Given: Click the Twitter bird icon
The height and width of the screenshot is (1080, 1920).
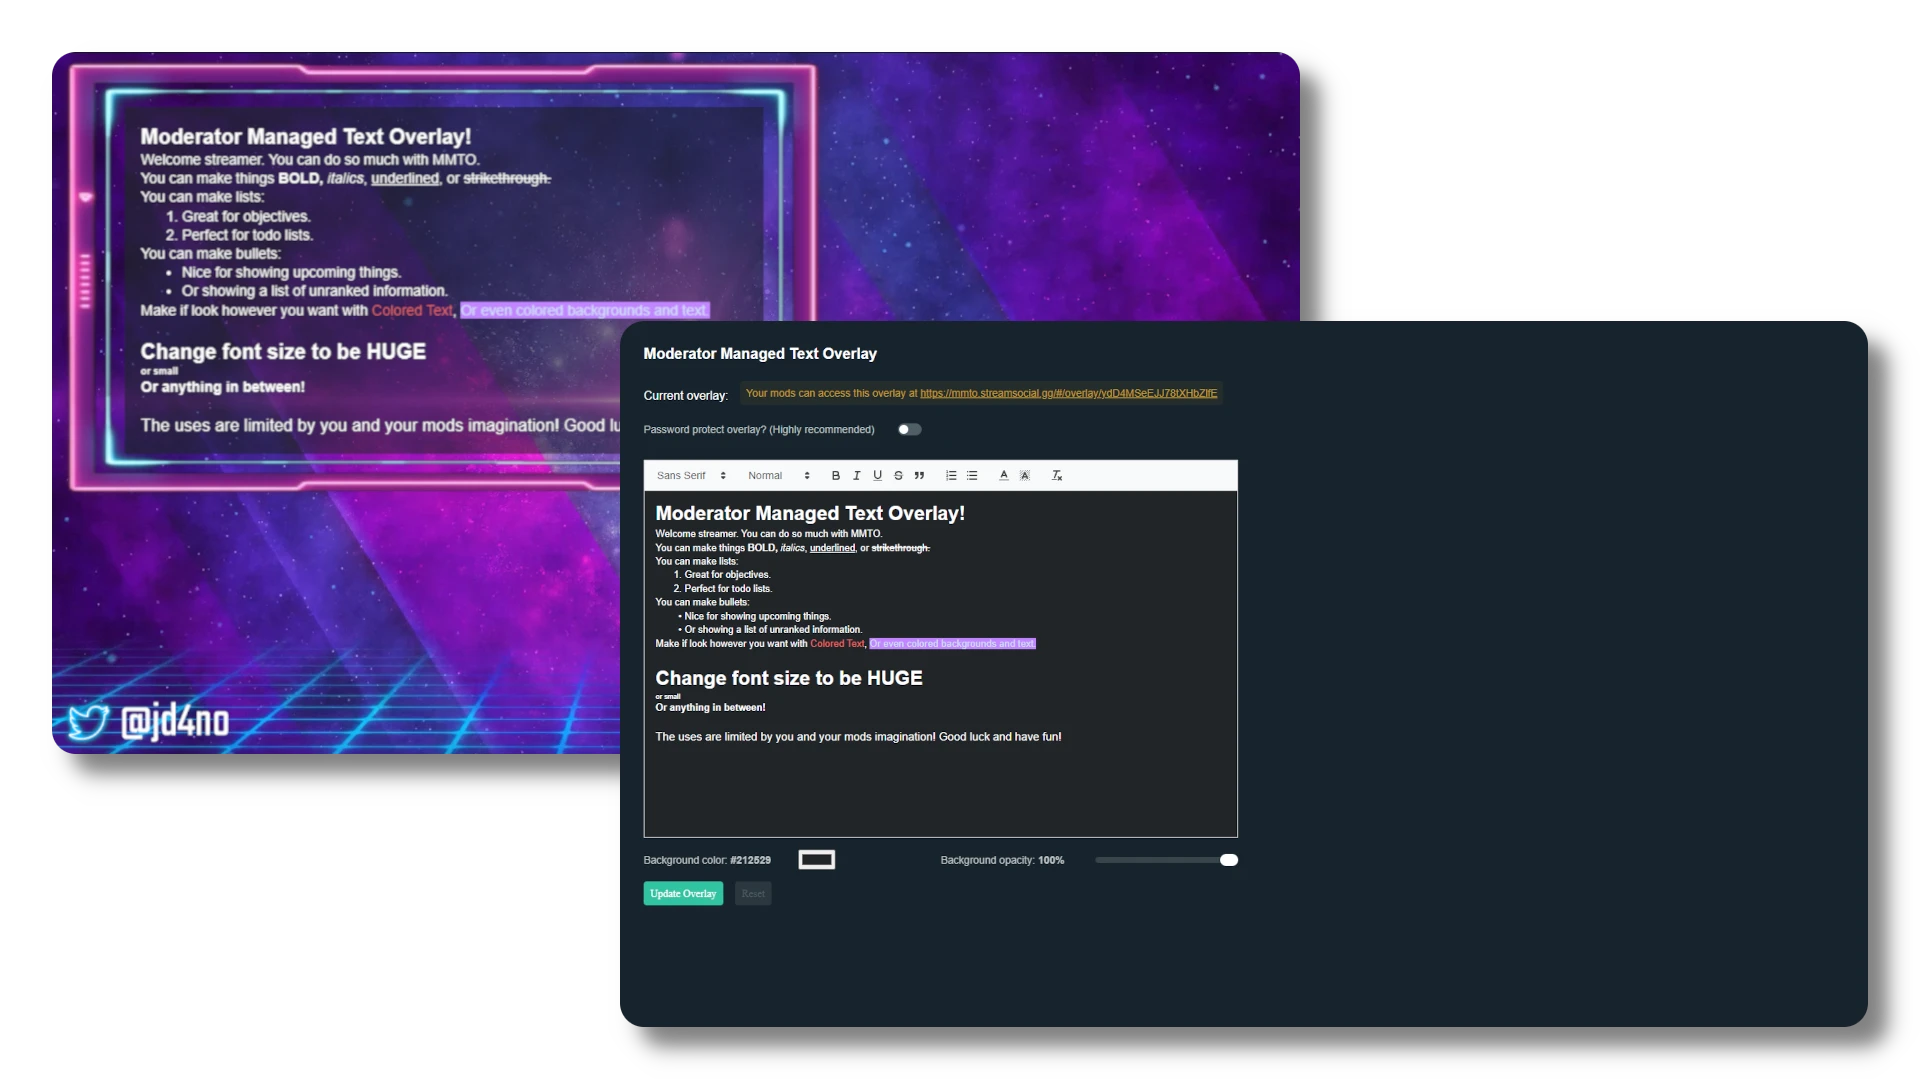Looking at the screenshot, I should pos(88,721).
